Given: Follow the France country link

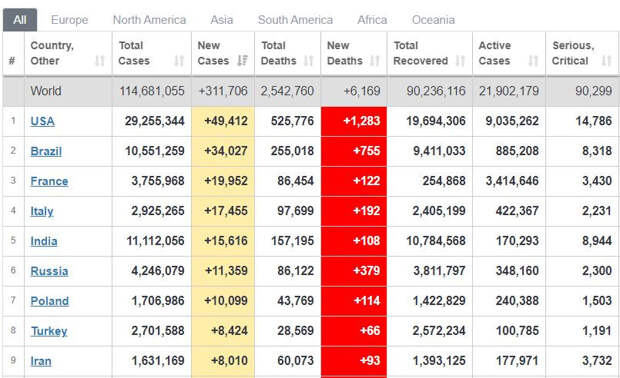Looking at the screenshot, I should pyautogui.click(x=49, y=181).
